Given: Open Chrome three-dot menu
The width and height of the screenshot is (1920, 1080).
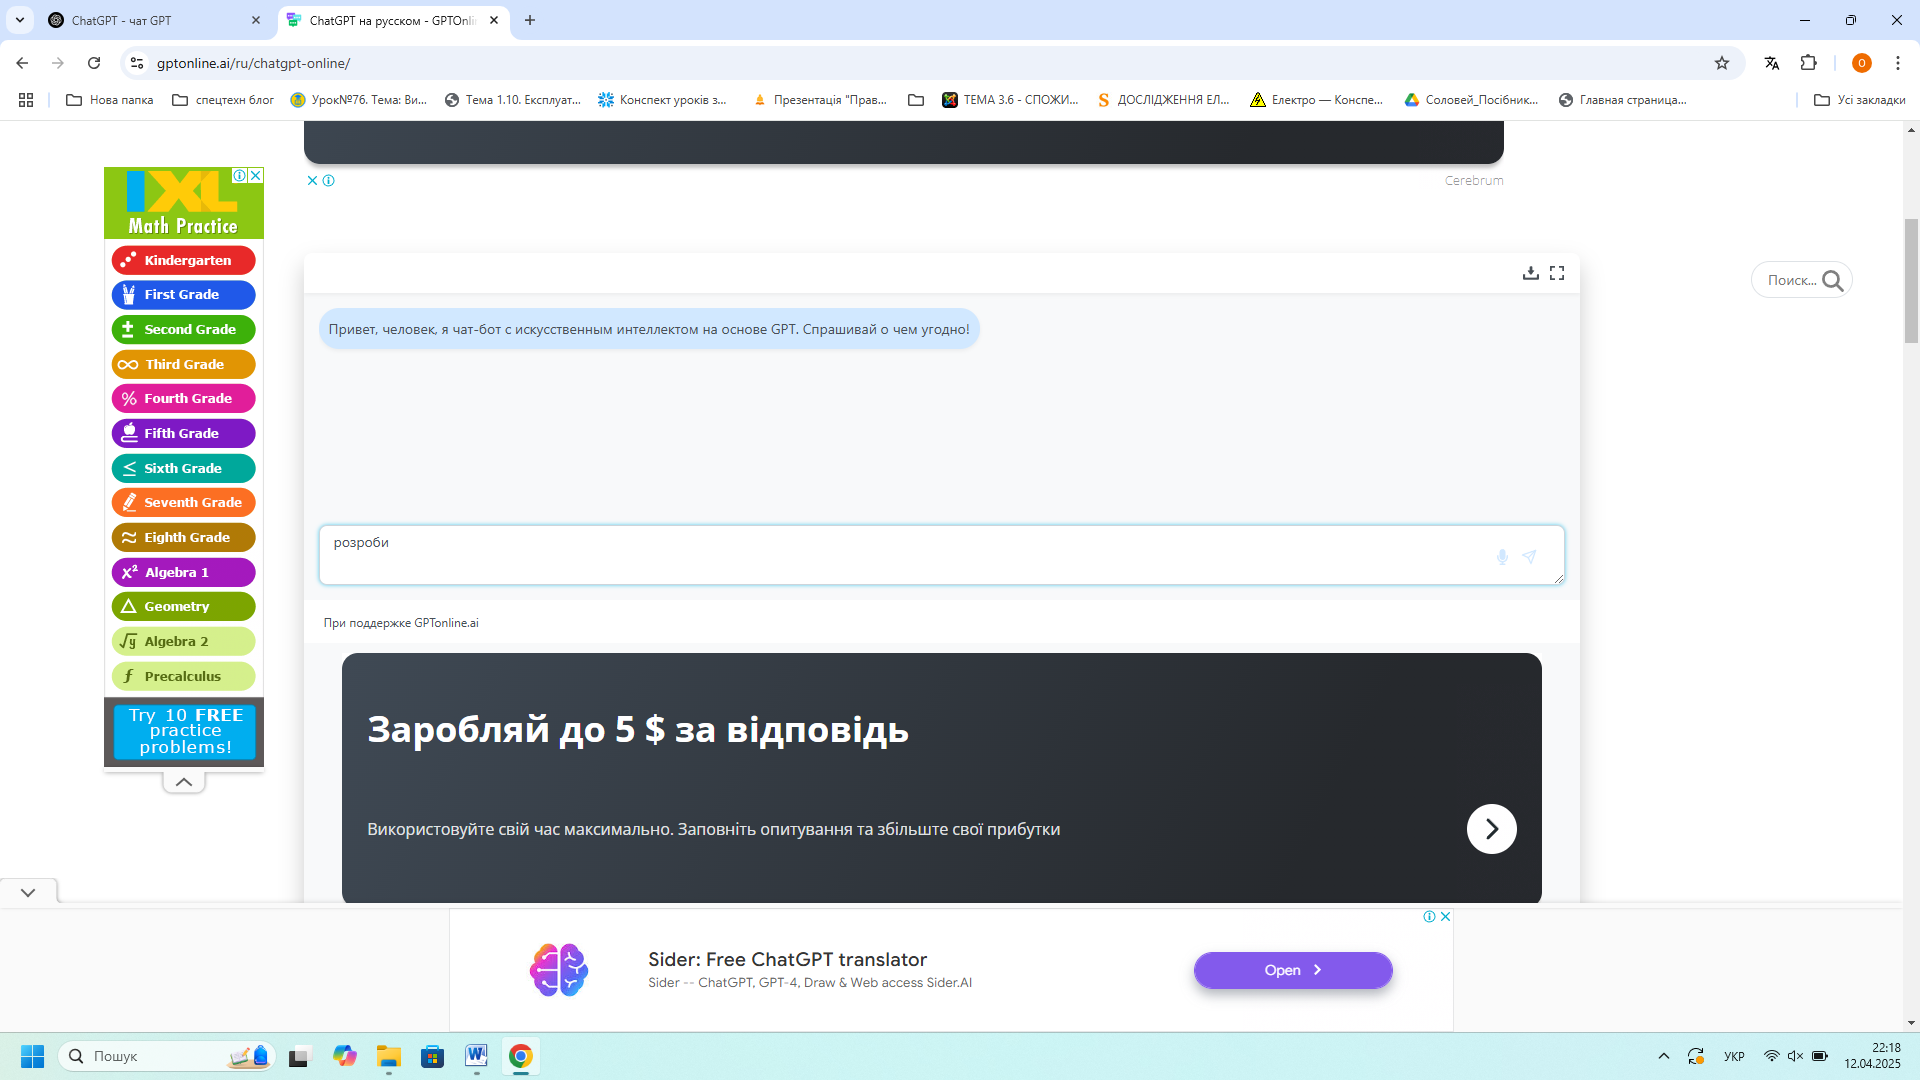Looking at the screenshot, I should click(1897, 63).
